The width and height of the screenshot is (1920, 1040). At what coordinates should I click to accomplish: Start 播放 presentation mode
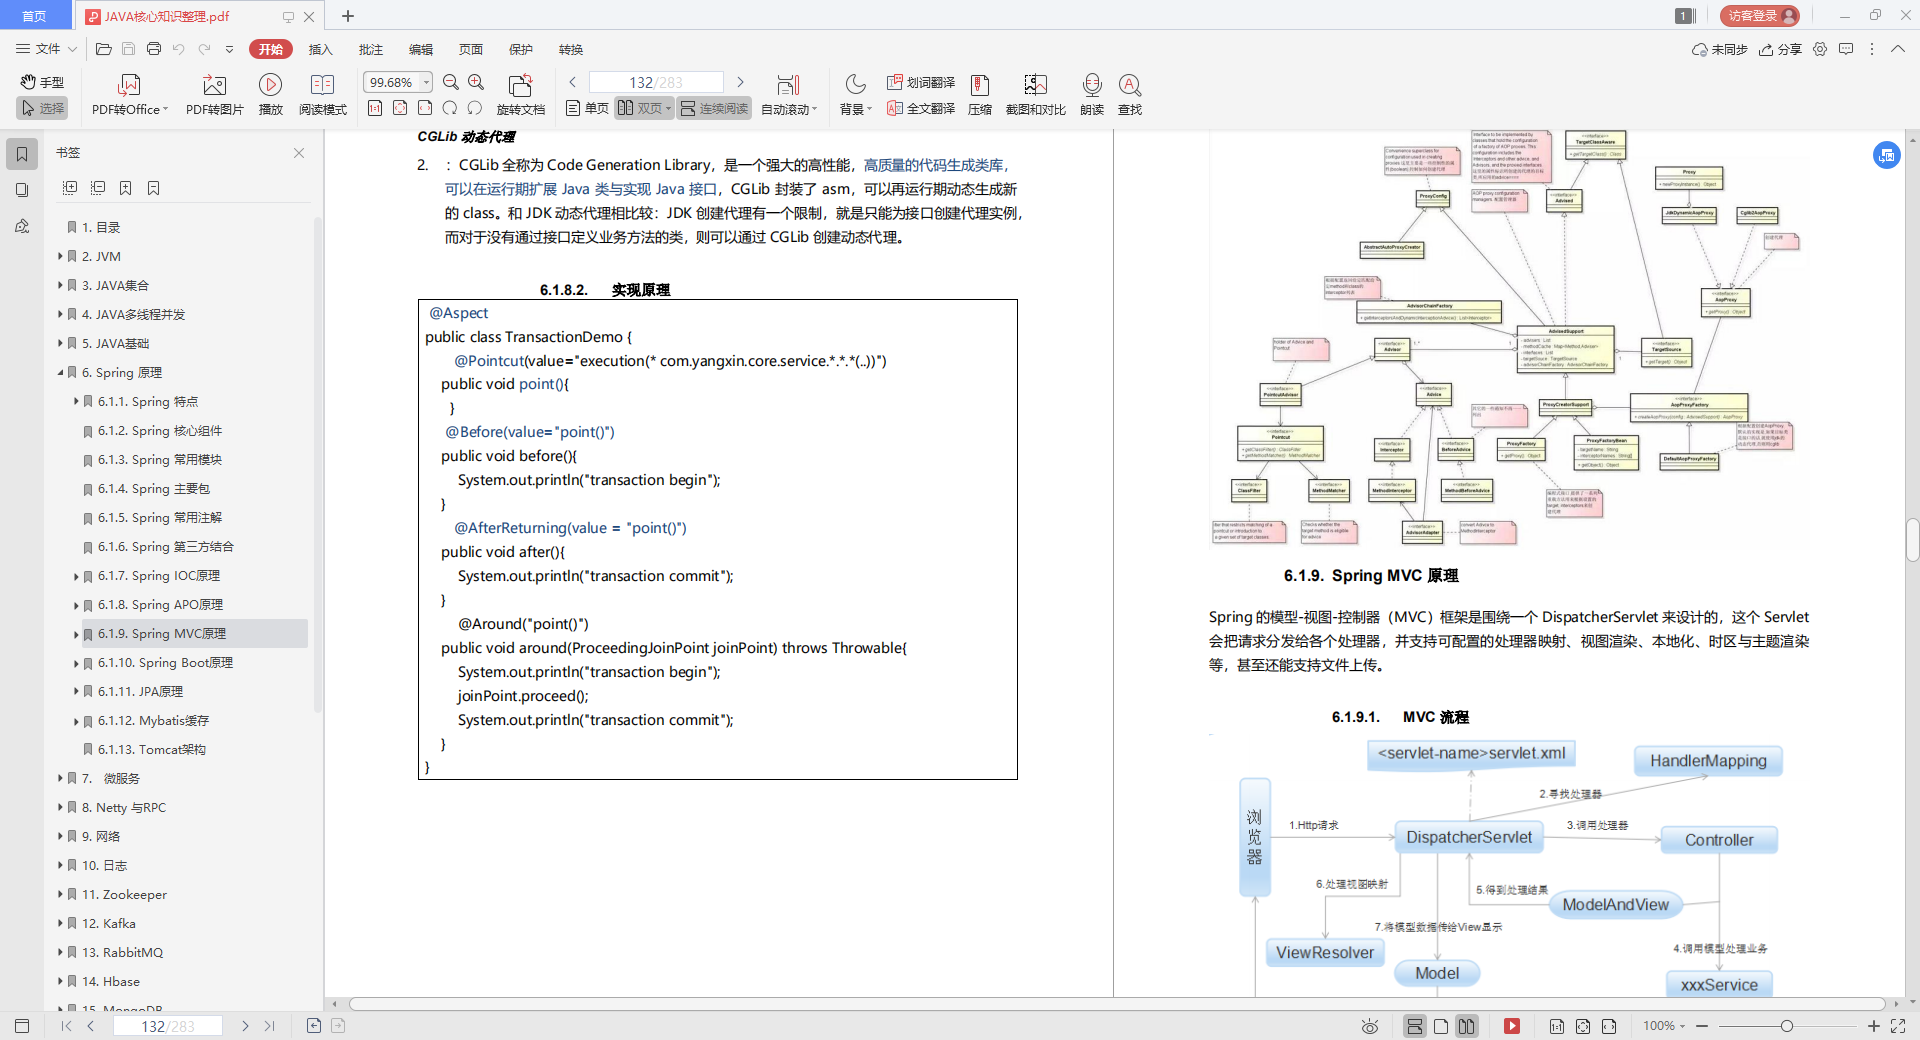tap(271, 95)
